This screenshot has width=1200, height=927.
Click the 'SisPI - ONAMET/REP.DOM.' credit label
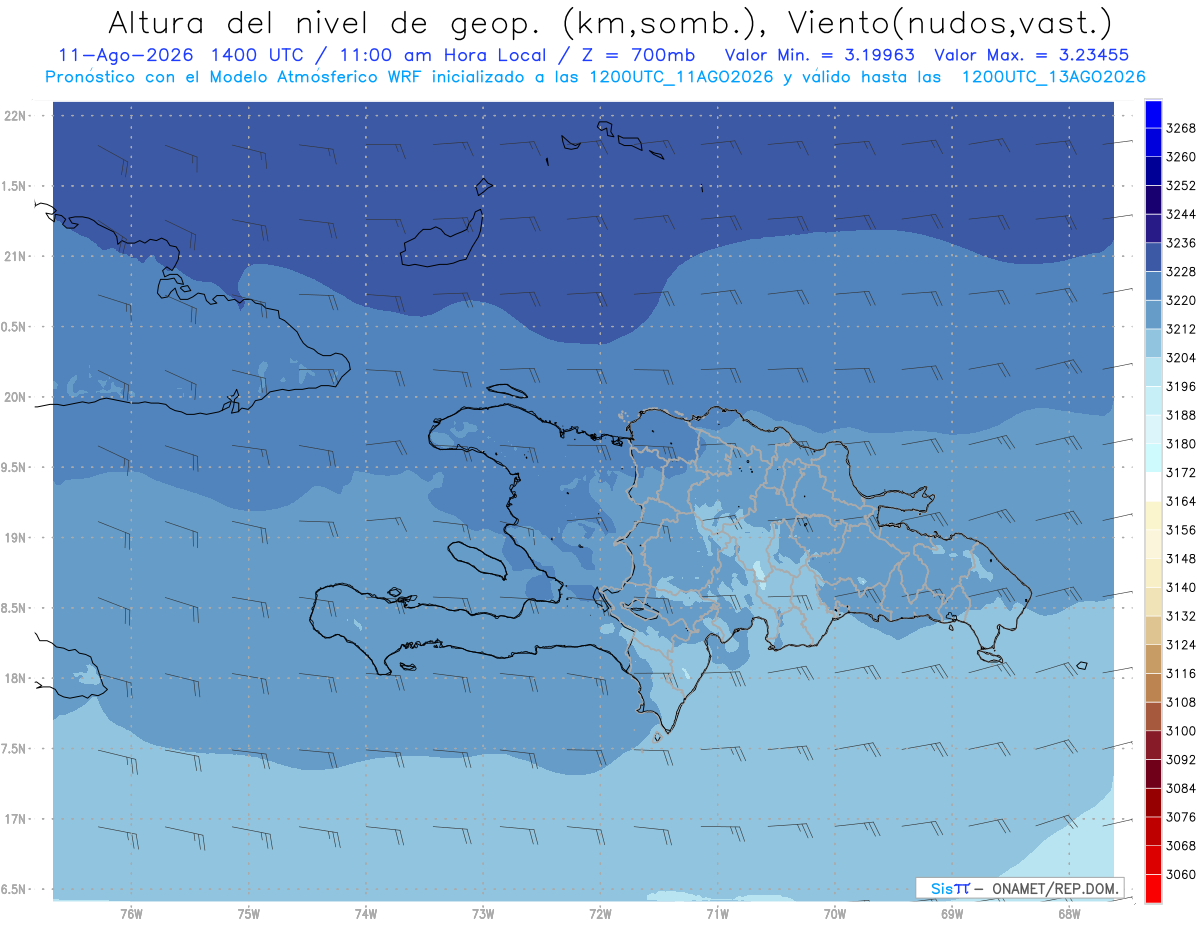click(x=1021, y=888)
